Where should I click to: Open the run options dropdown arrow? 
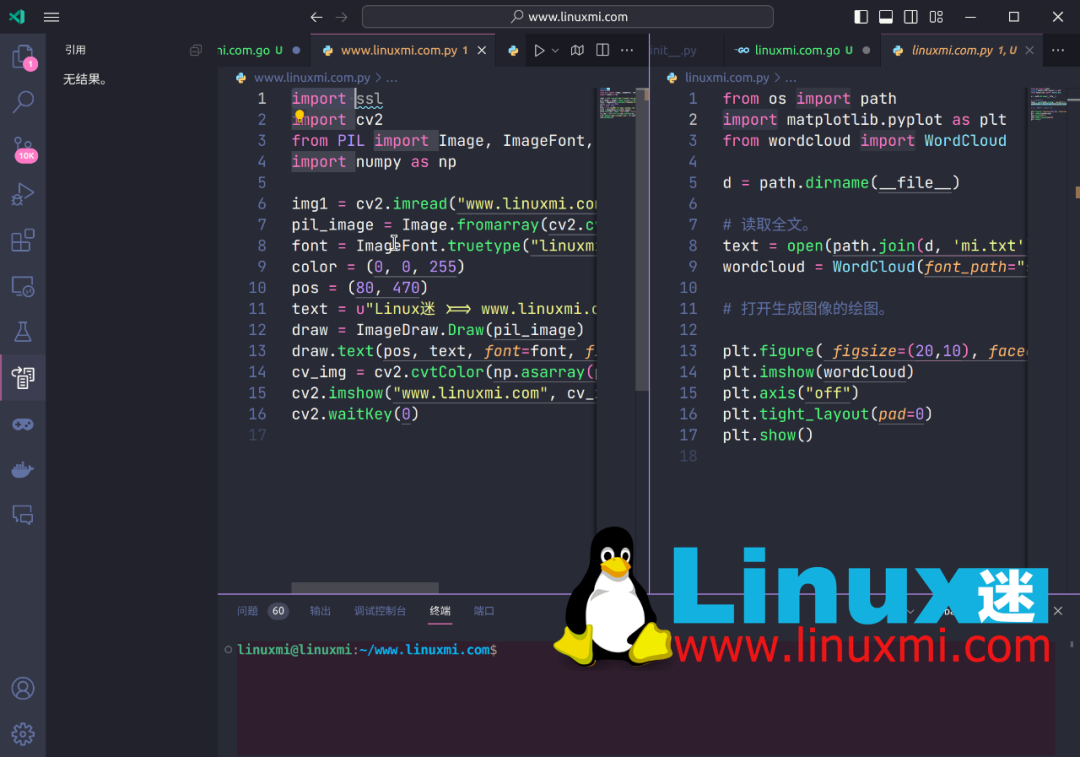pyautogui.click(x=555, y=50)
